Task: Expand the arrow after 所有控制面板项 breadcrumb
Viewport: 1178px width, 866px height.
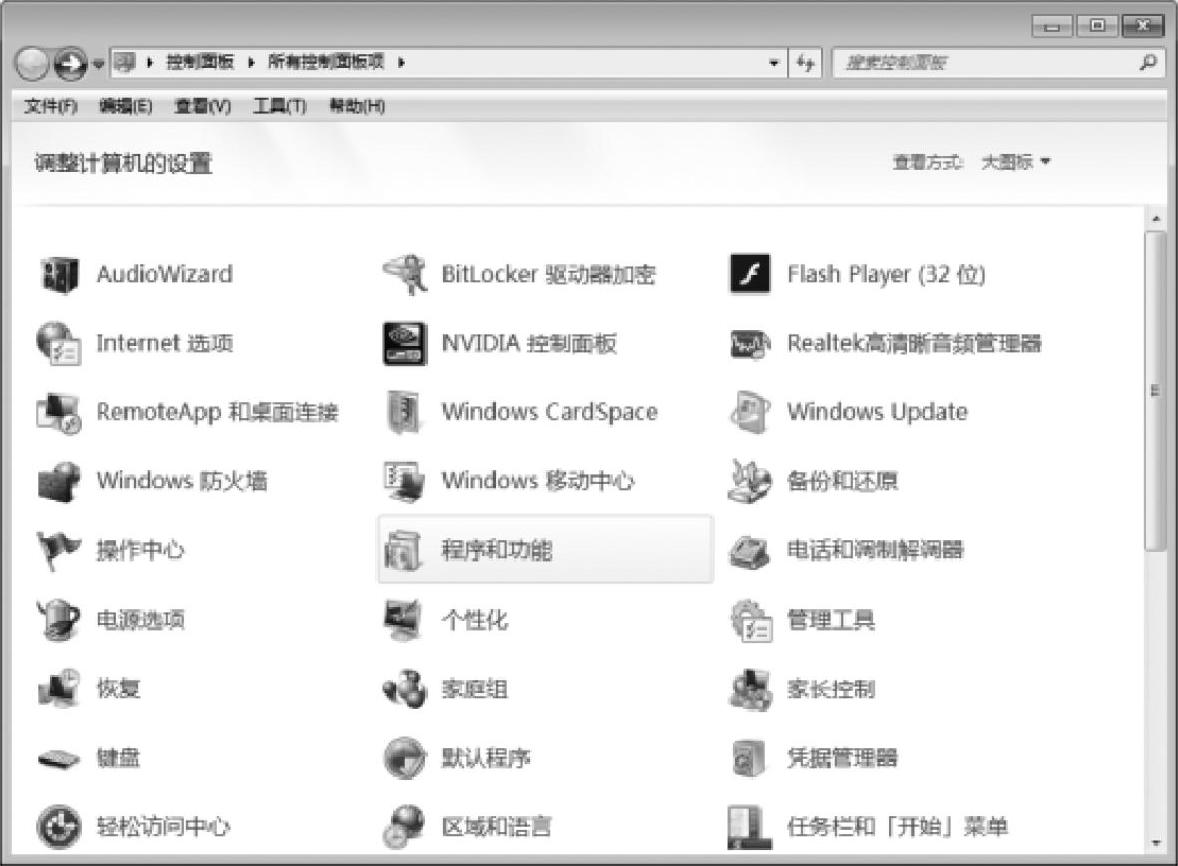Action: pos(401,62)
